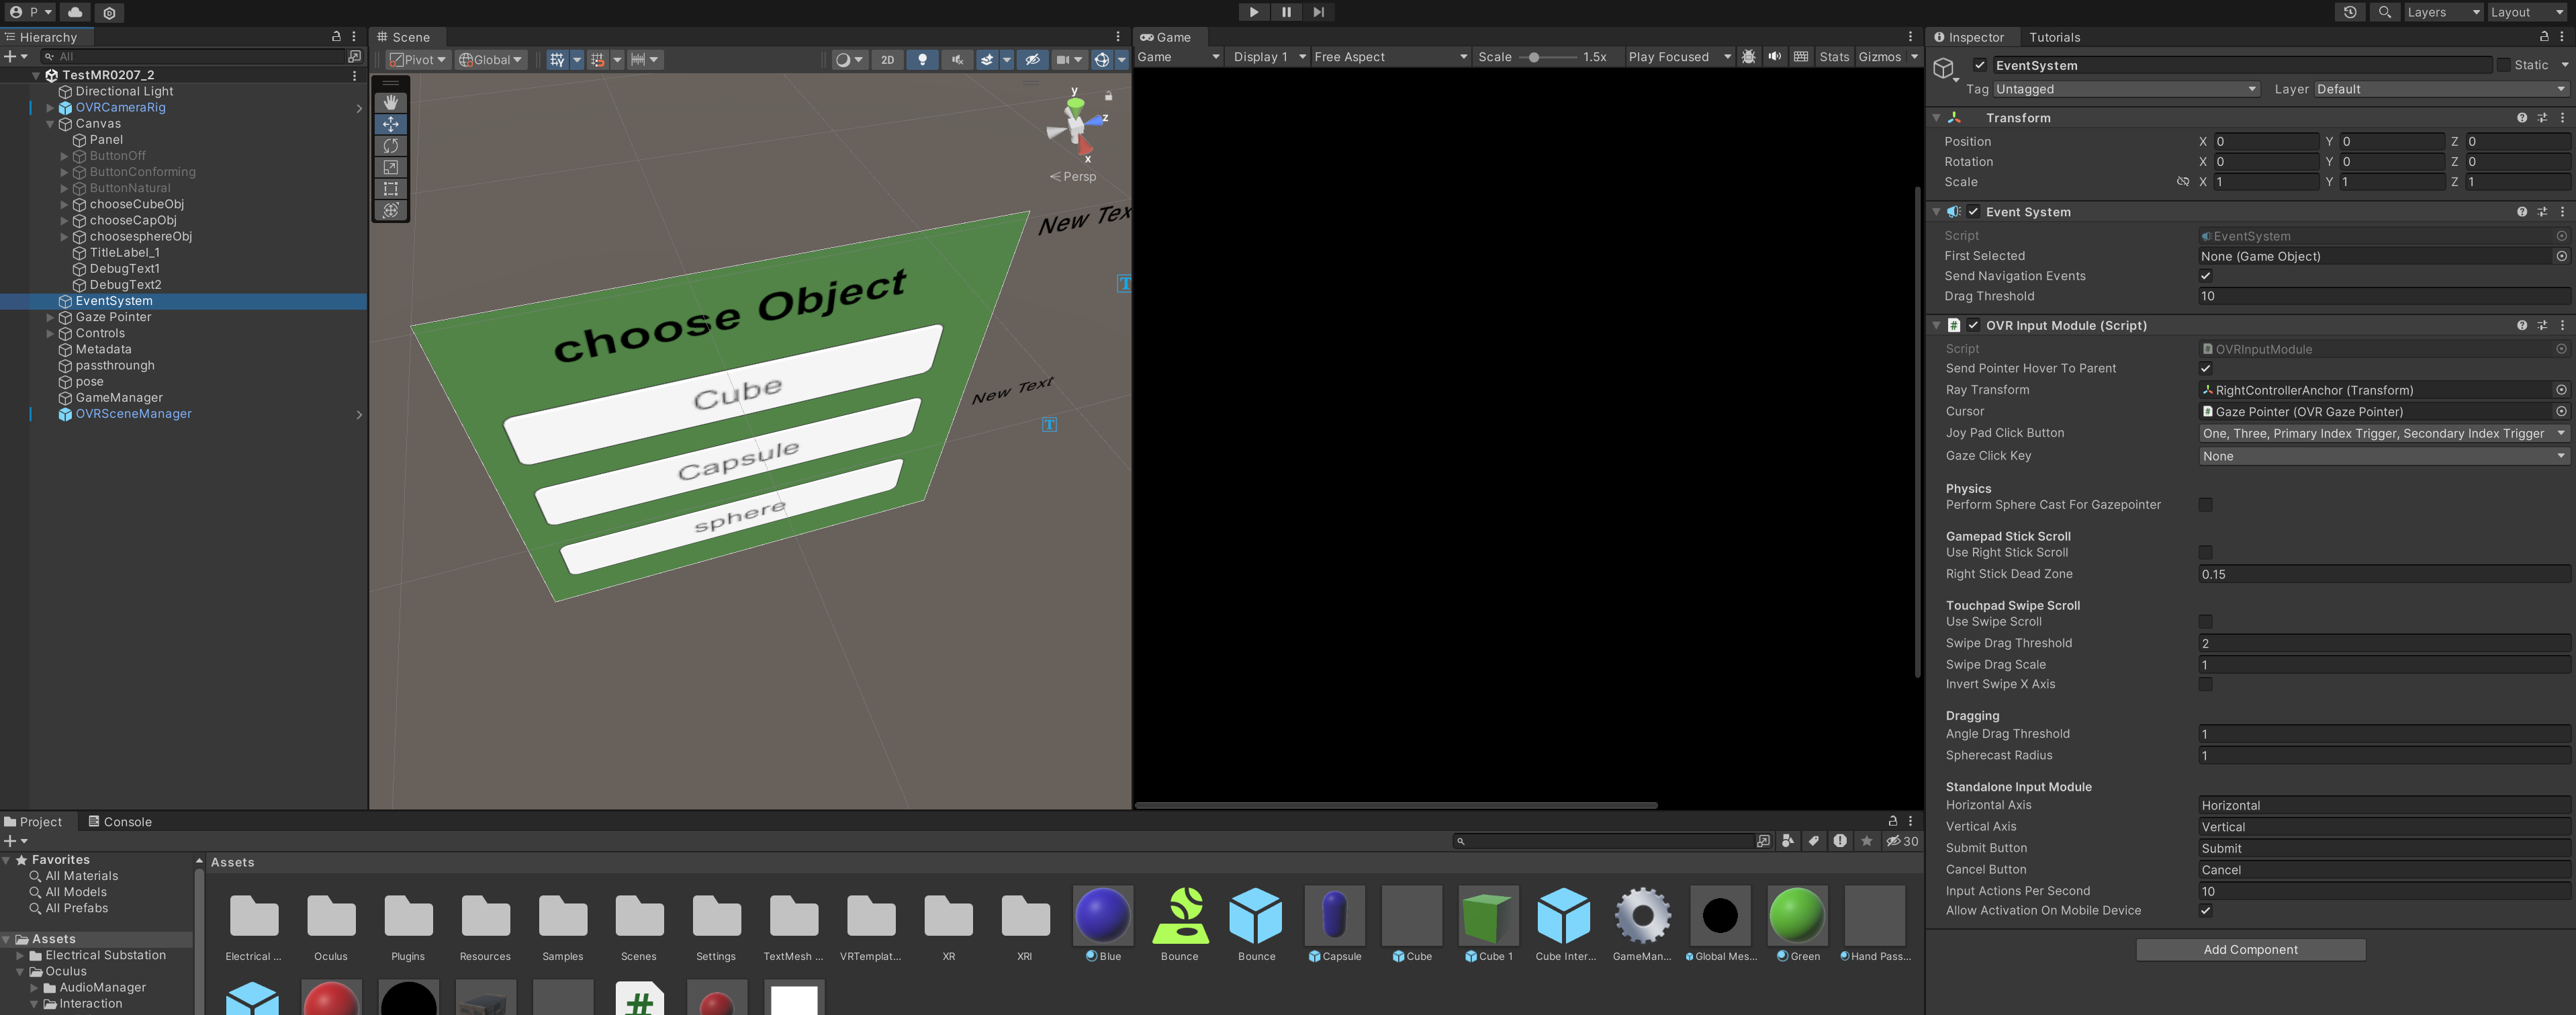Enable Use Right Stick Scroll checkbox

pyautogui.click(x=2205, y=553)
